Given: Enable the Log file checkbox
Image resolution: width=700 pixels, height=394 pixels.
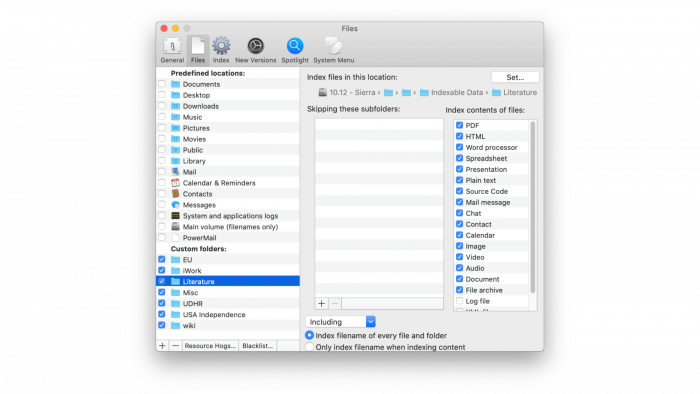Looking at the screenshot, I should click(x=459, y=301).
